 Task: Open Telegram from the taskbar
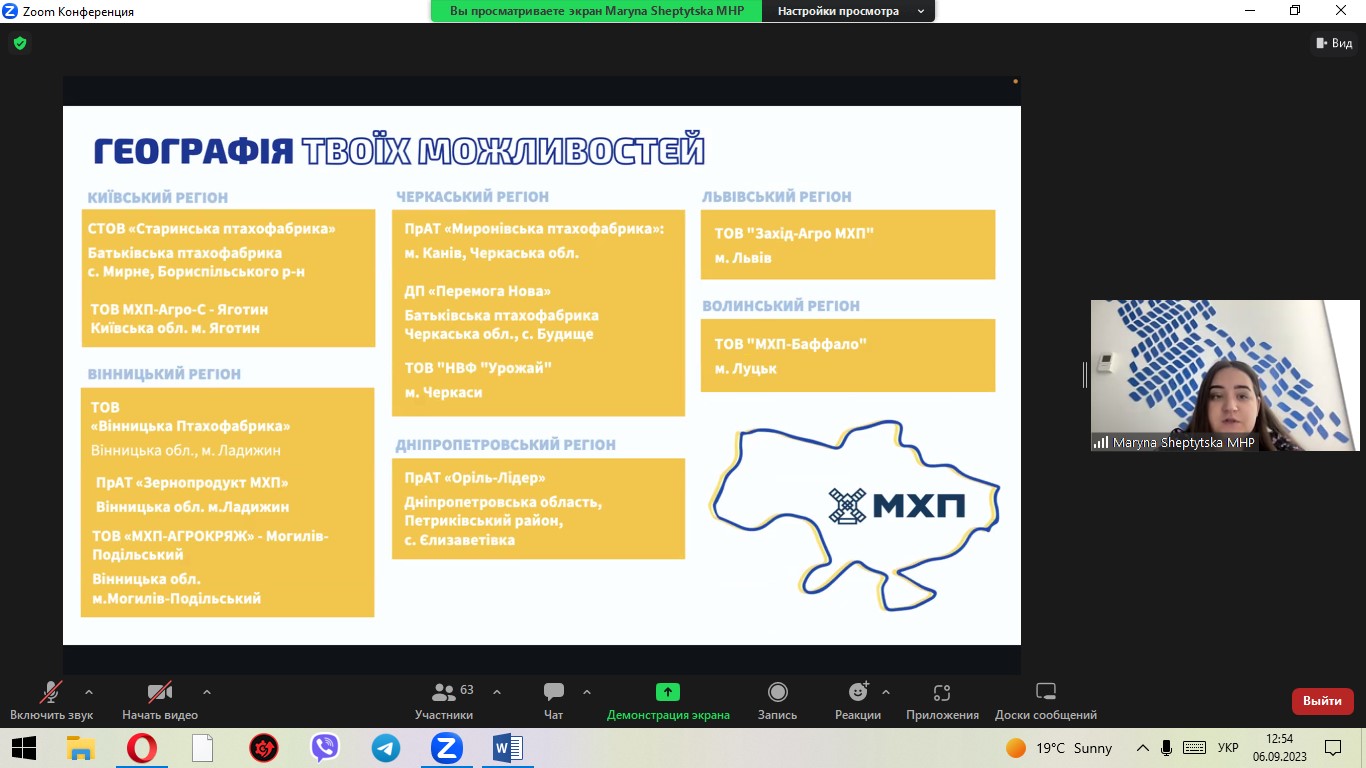tap(386, 748)
